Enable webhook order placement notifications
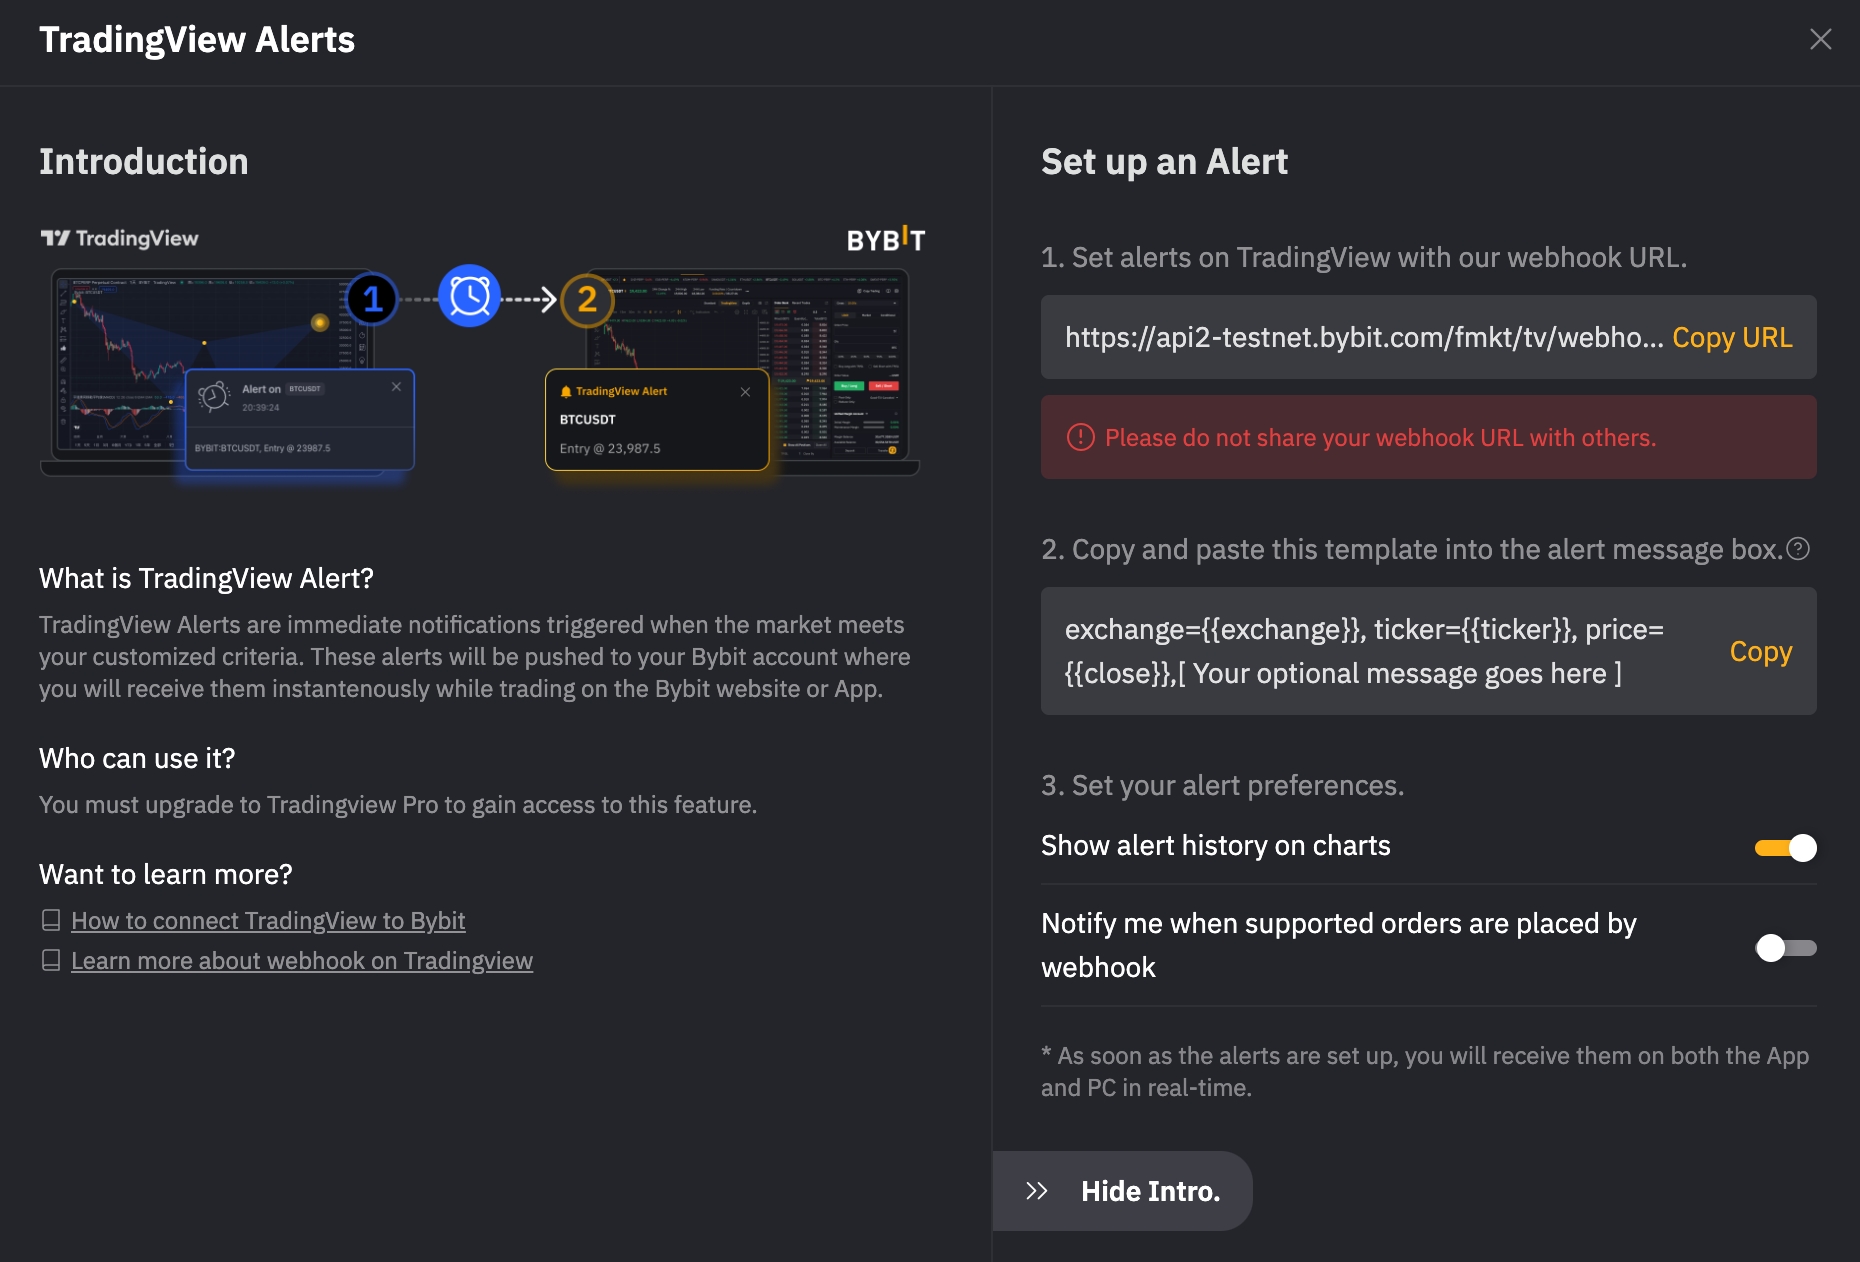Screen dimensions: 1860x1262 point(1786,948)
